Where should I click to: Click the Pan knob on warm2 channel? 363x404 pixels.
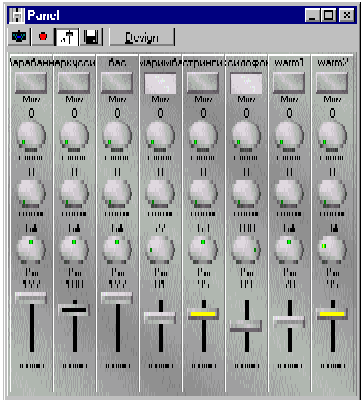click(x=332, y=249)
